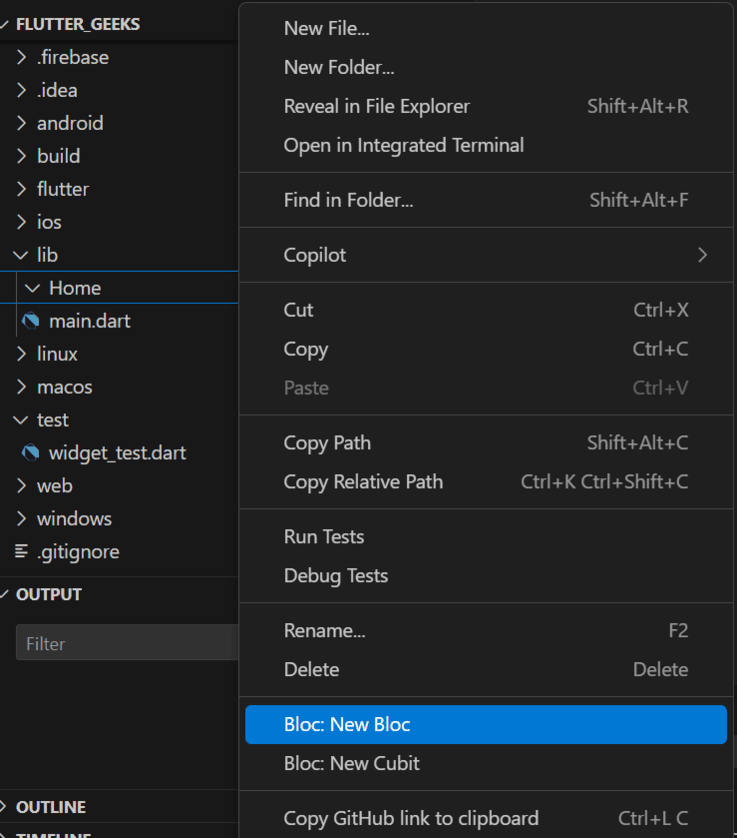Collapse the test folder
737x838 pixels.
tap(21, 420)
